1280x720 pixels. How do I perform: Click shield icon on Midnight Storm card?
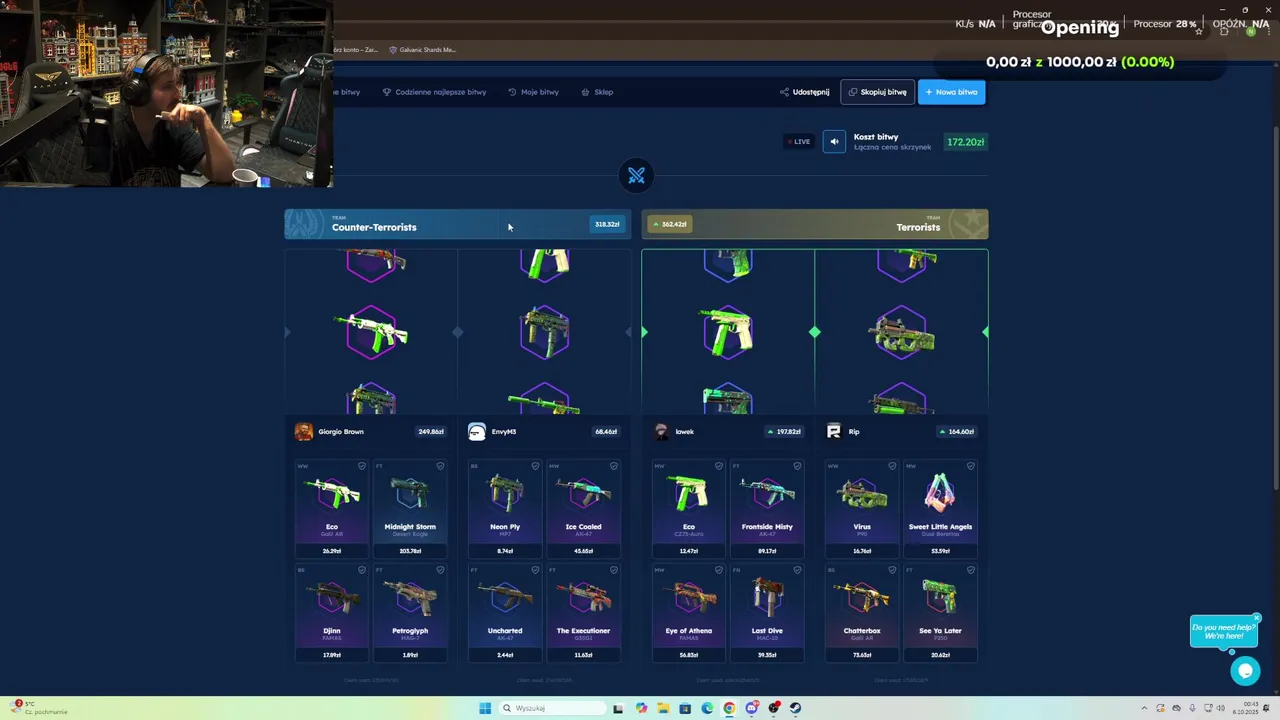[439, 466]
